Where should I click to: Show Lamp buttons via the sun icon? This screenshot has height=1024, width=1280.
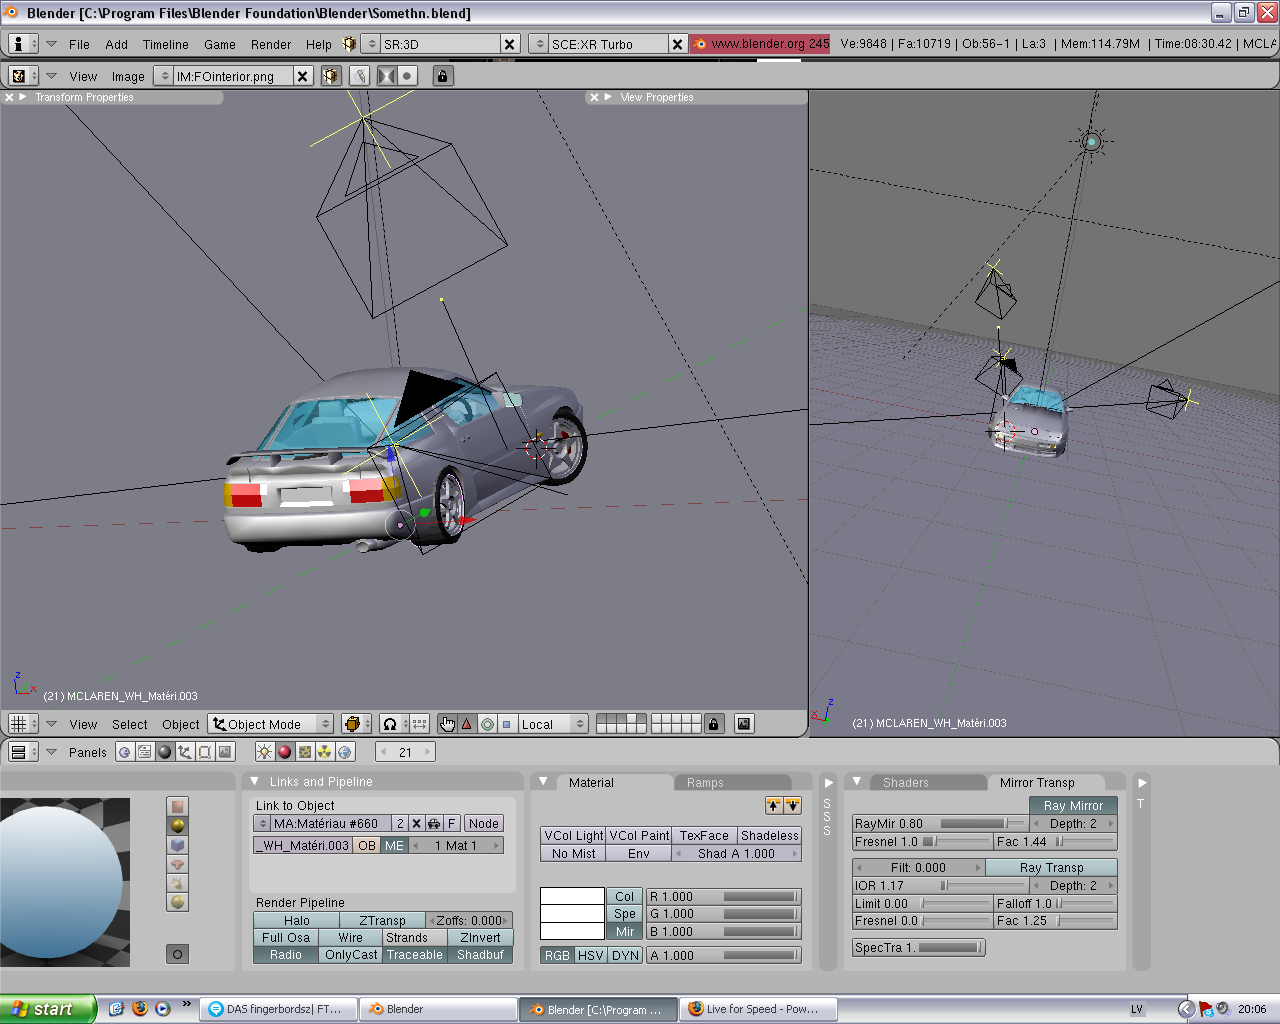click(264, 752)
